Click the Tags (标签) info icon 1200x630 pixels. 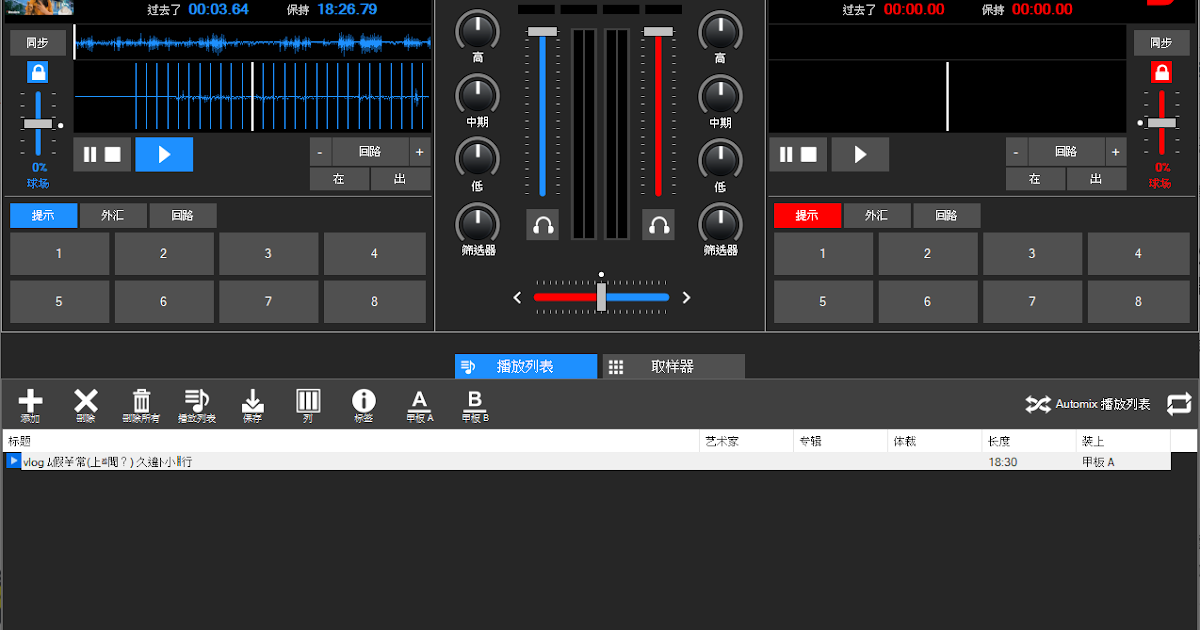coord(364,404)
